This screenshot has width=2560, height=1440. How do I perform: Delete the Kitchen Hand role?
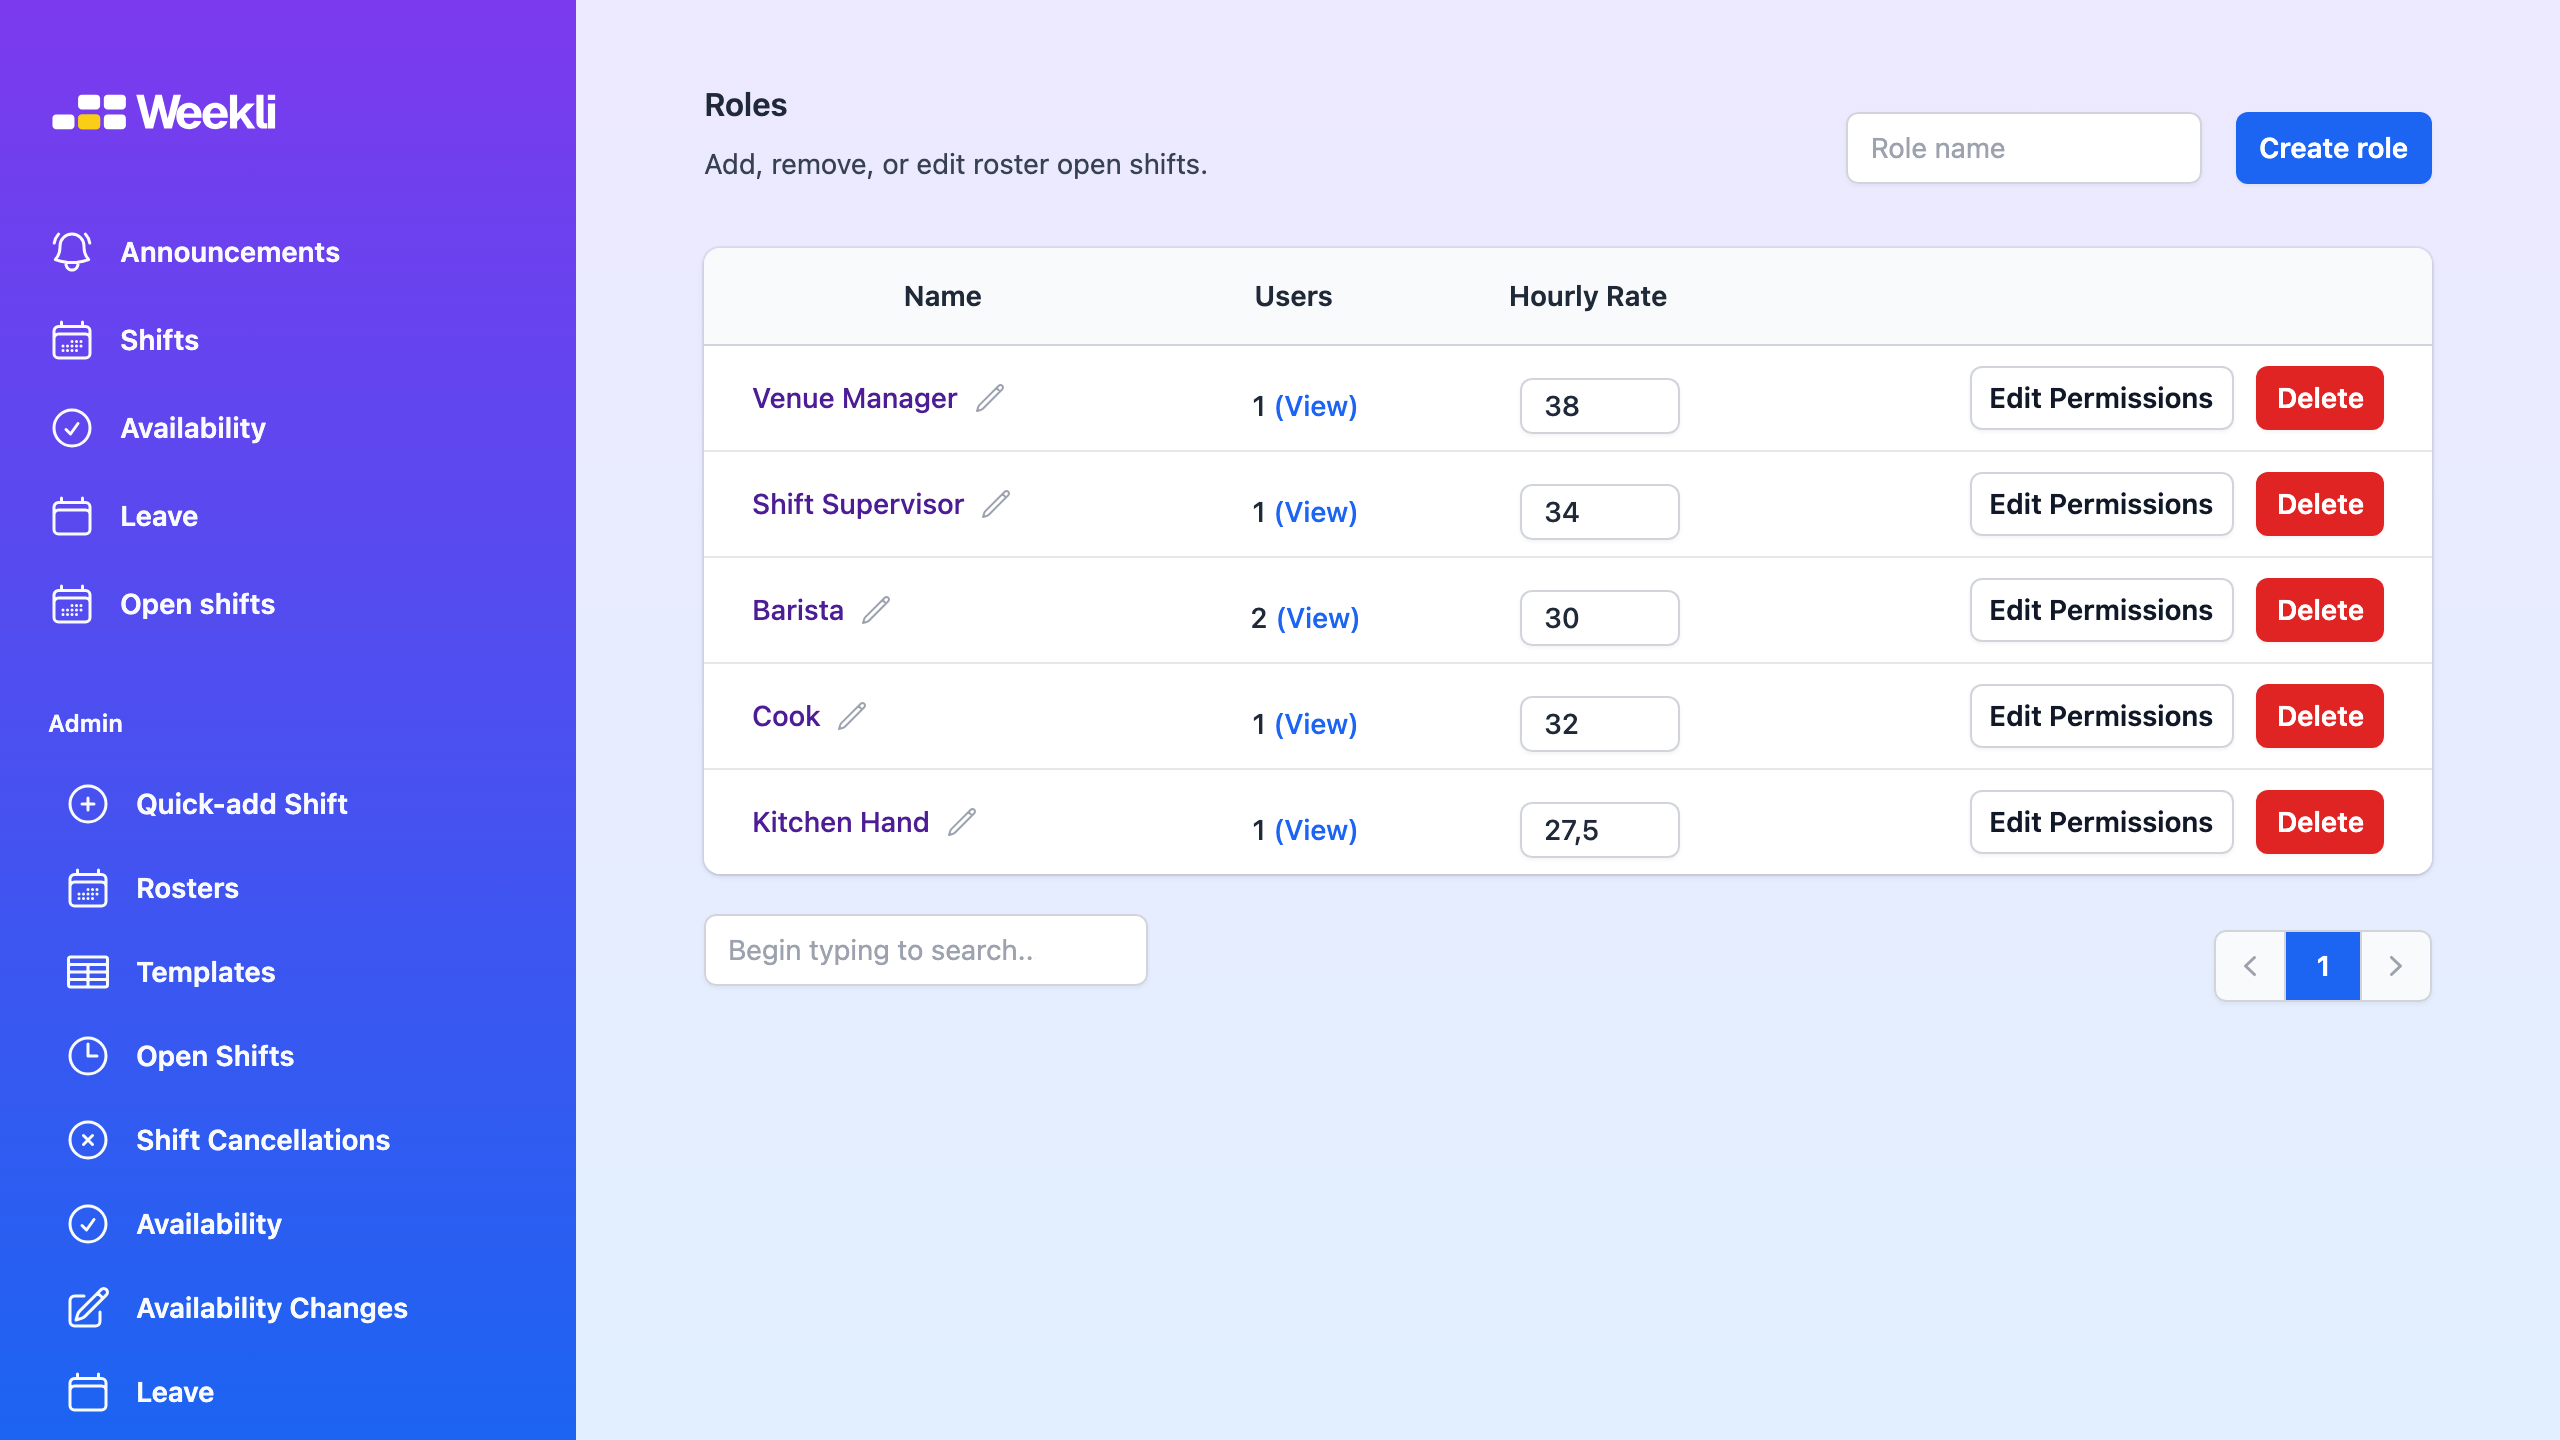point(2320,822)
